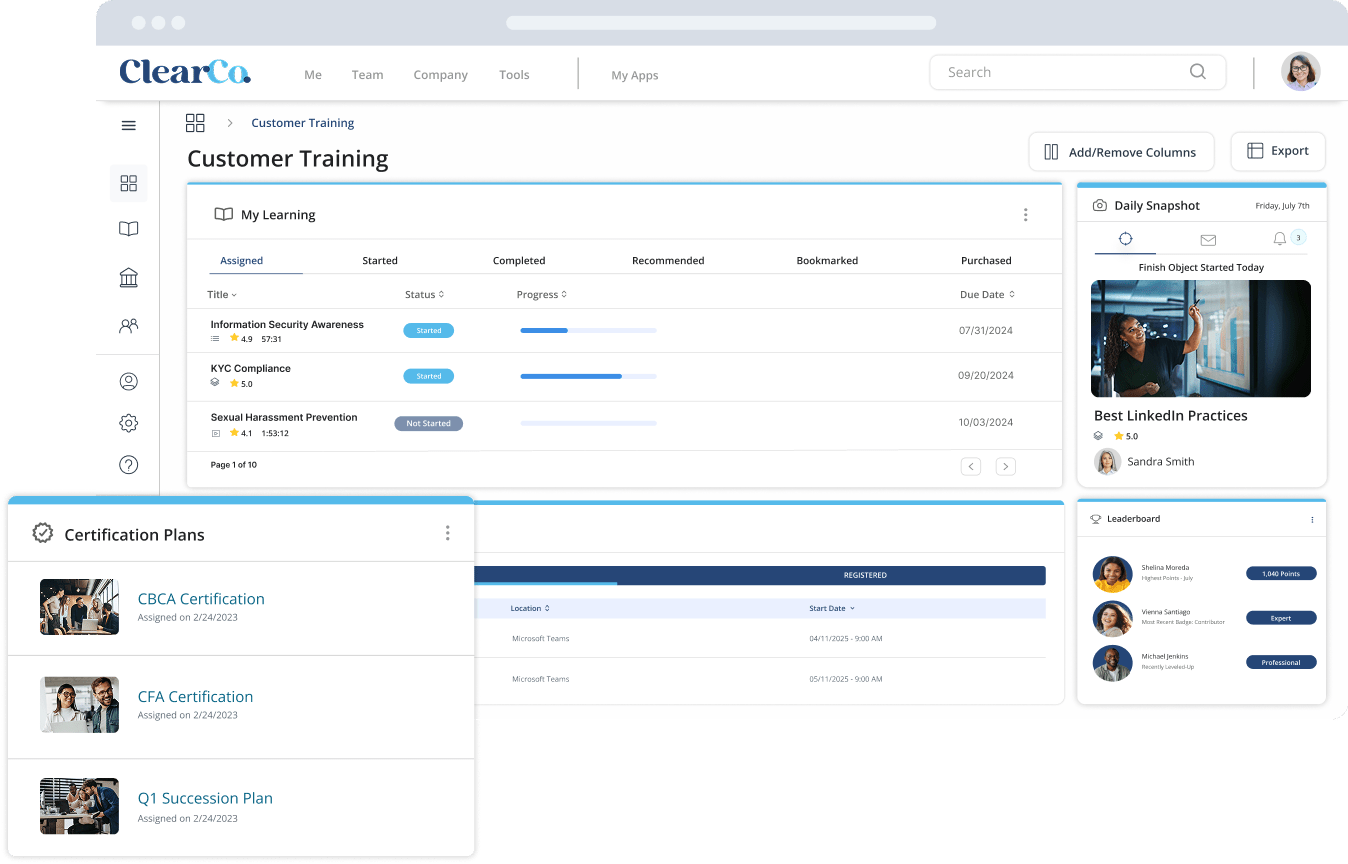Select the mail icon tab in Daily Snapshot
1348x864 pixels.
1208,240
